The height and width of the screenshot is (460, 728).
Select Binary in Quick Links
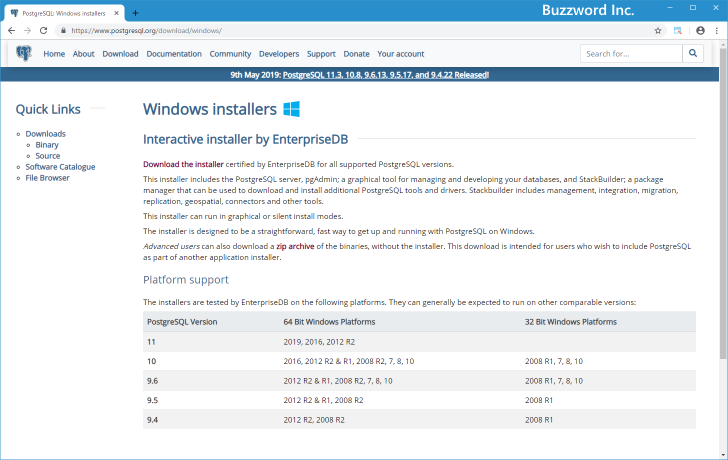pos(47,145)
